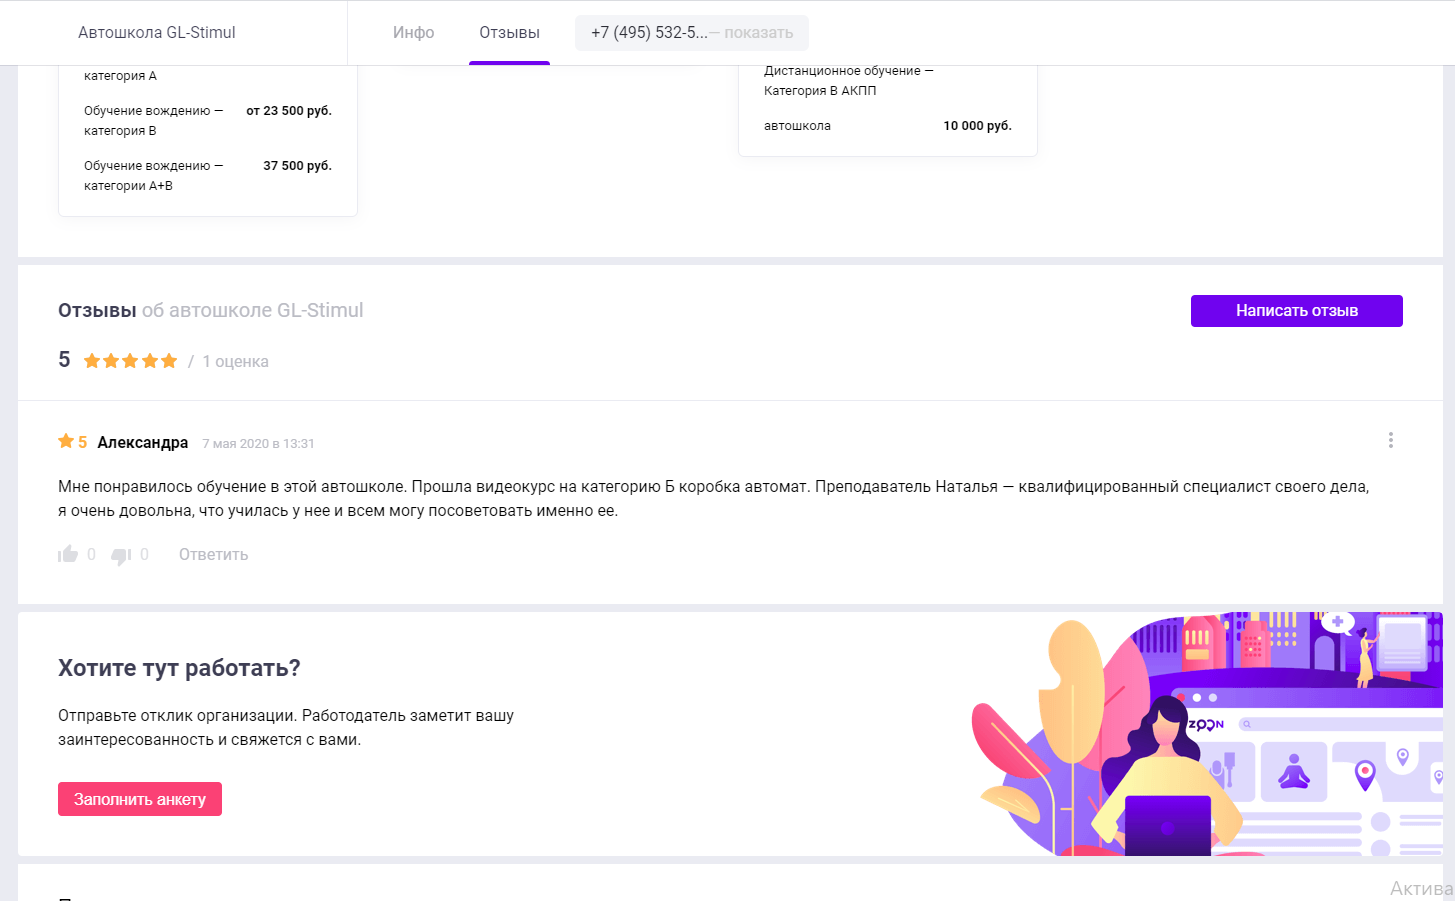Click the purple map pin in illustration
Viewport: 1455px width, 901px height.
point(1365,773)
